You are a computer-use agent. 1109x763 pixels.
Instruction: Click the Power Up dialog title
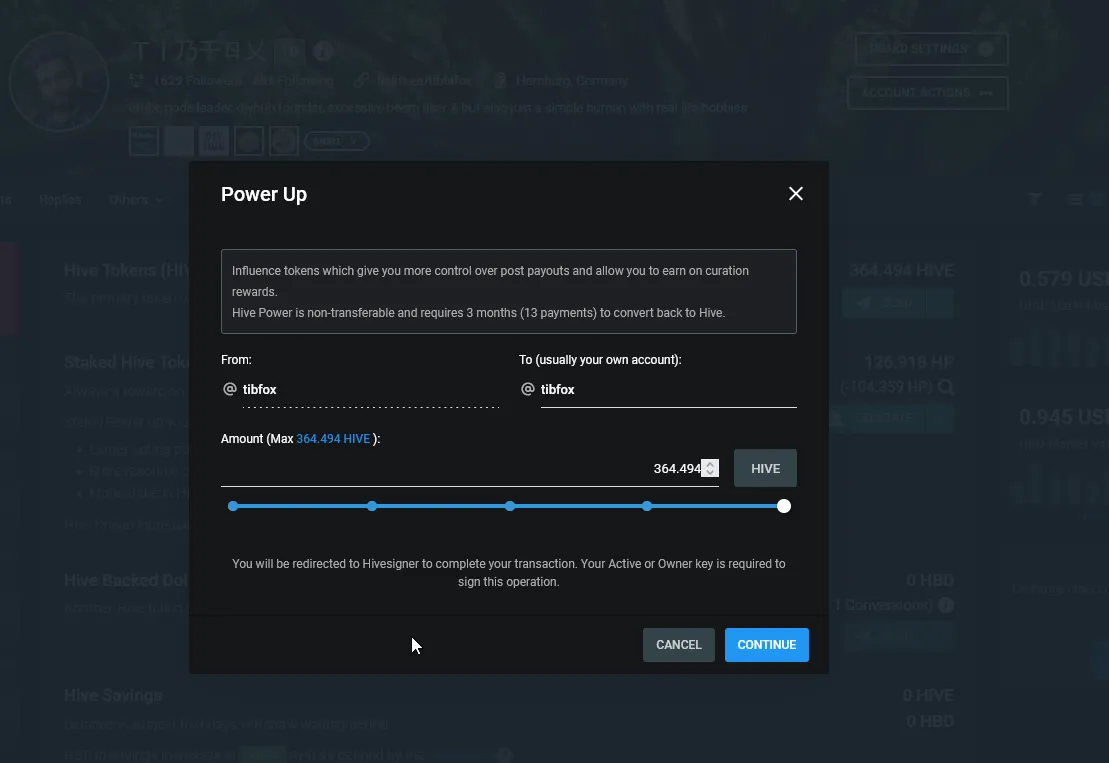tap(264, 194)
